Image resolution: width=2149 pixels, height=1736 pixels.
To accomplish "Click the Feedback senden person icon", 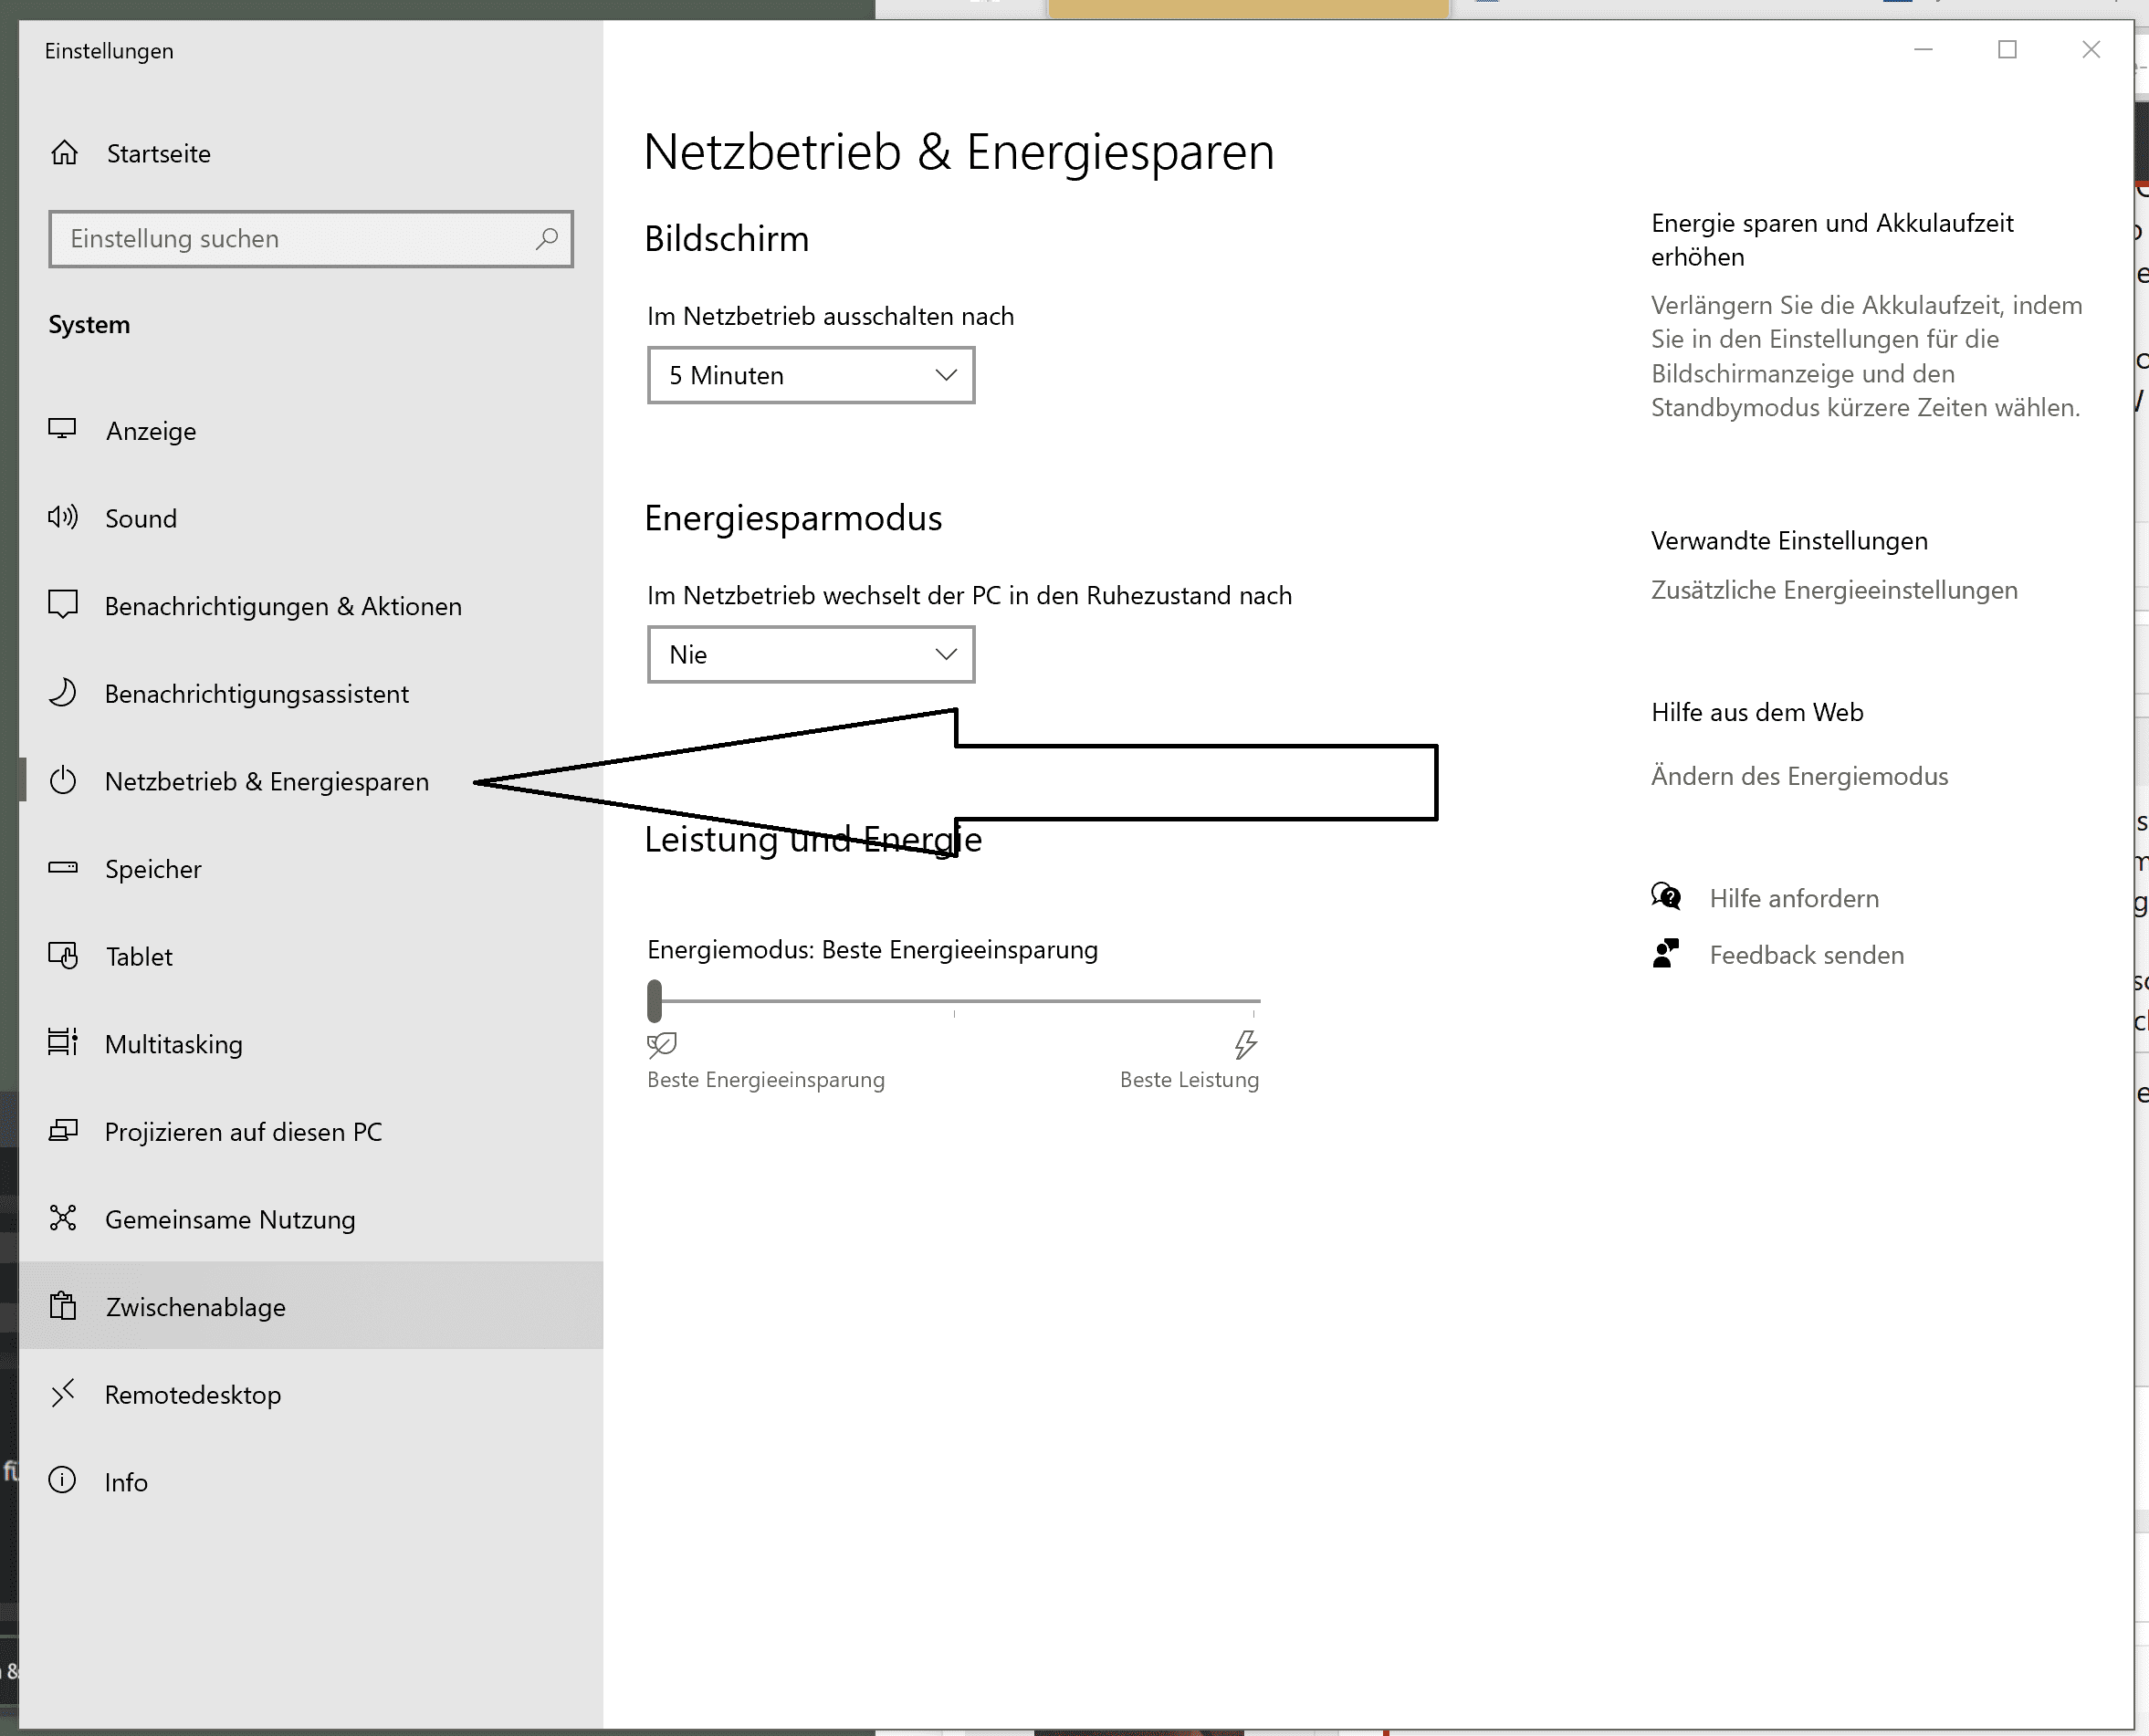I will pos(1666,954).
